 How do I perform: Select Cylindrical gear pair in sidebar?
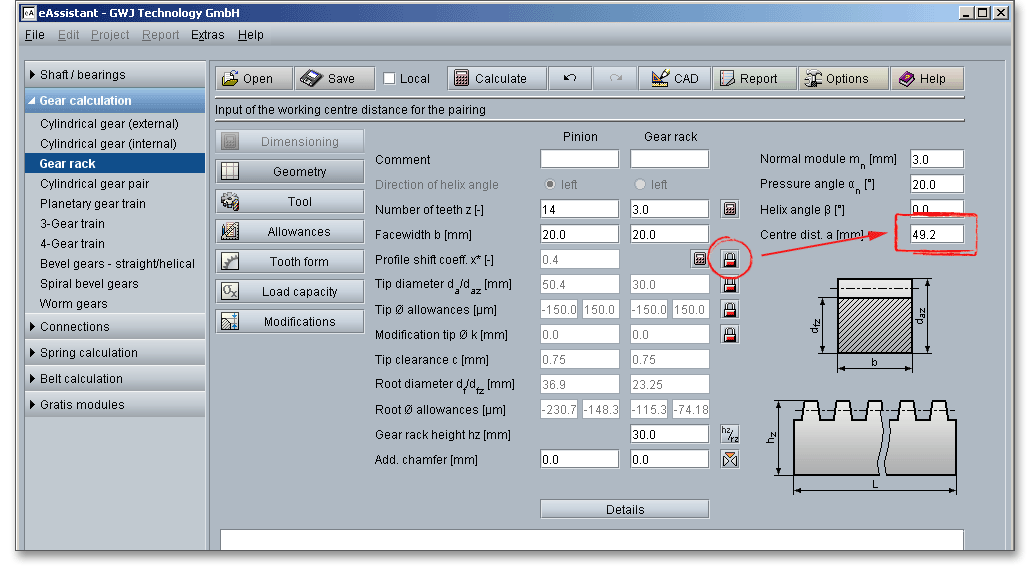click(x=95, y=184)
